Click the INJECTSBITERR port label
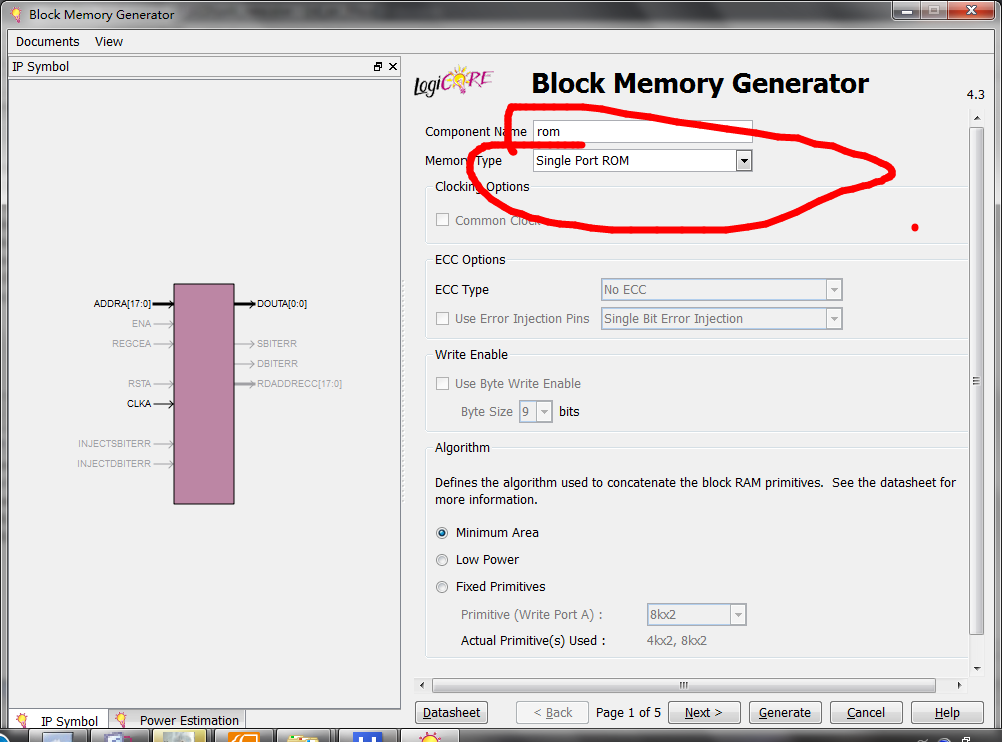This screenshot has width=1002, height=742. tap(114, 443)
